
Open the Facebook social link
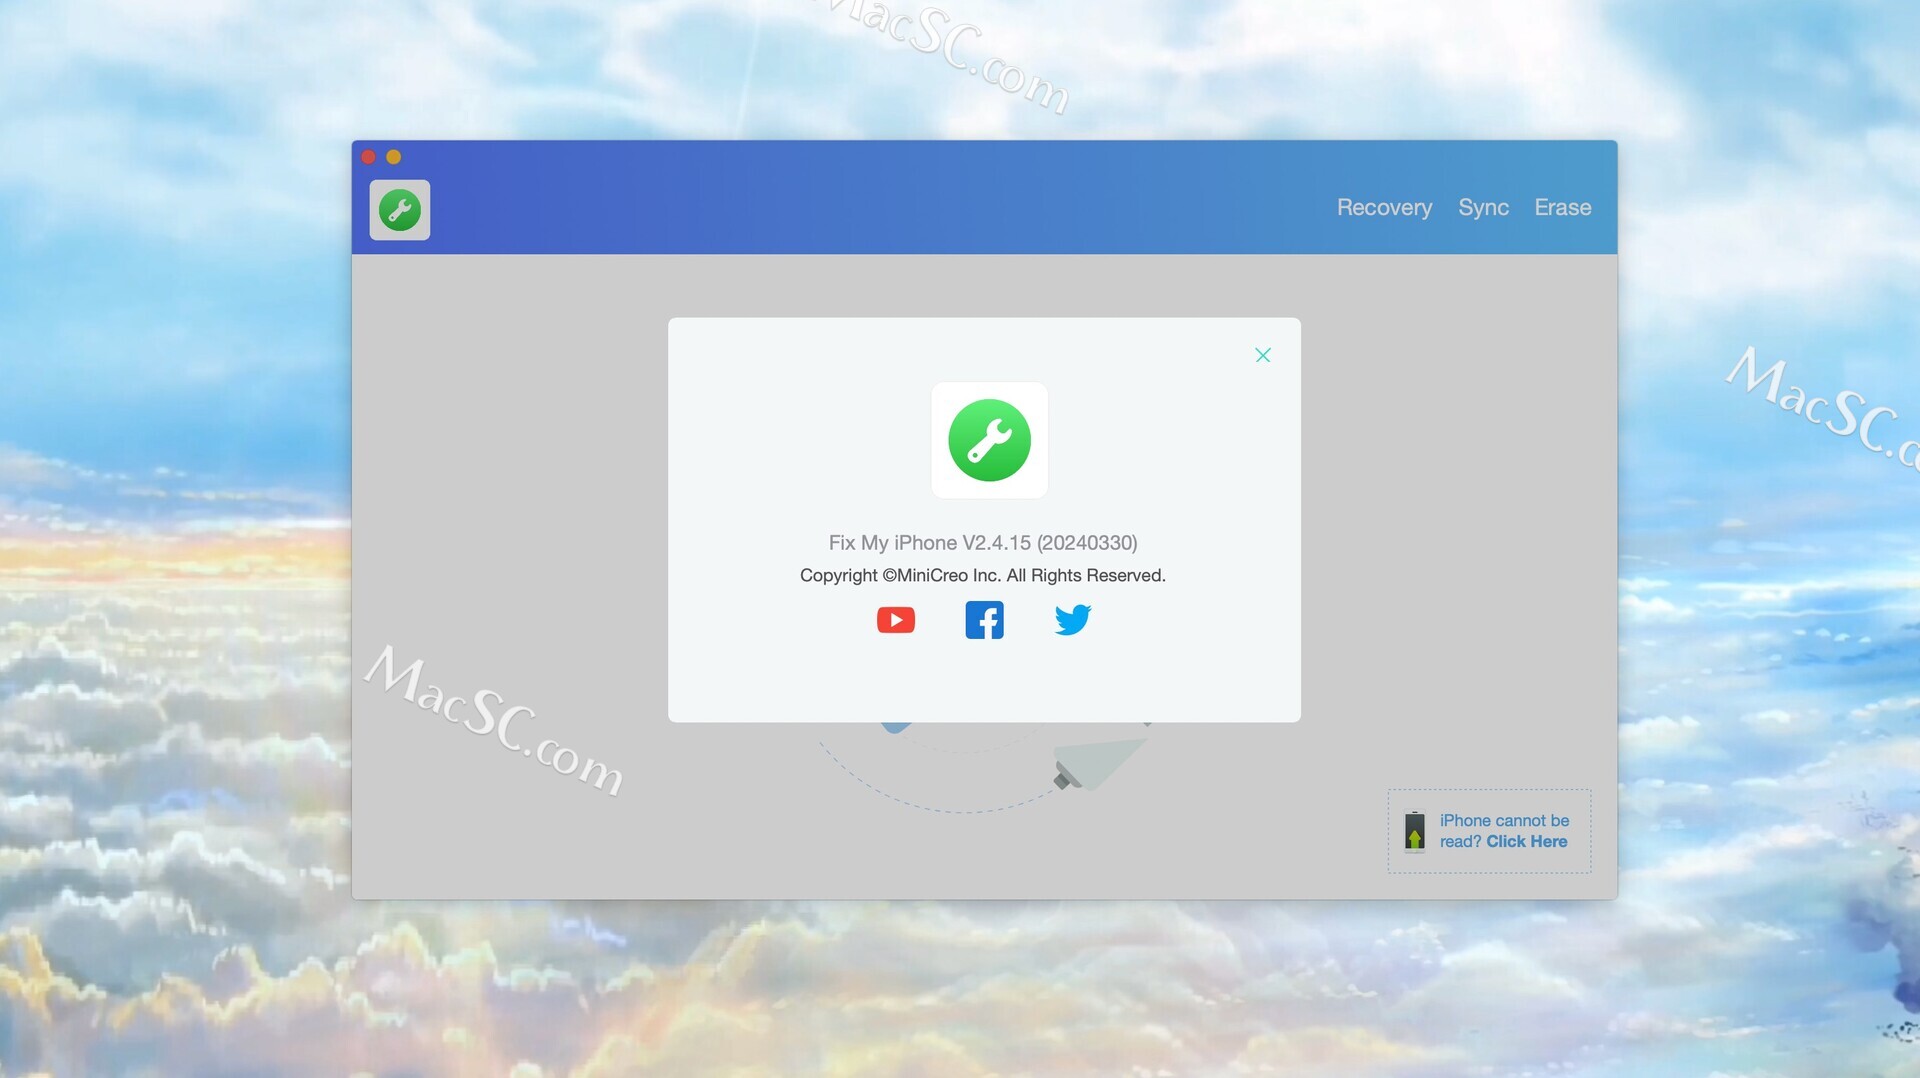[984, 620]
